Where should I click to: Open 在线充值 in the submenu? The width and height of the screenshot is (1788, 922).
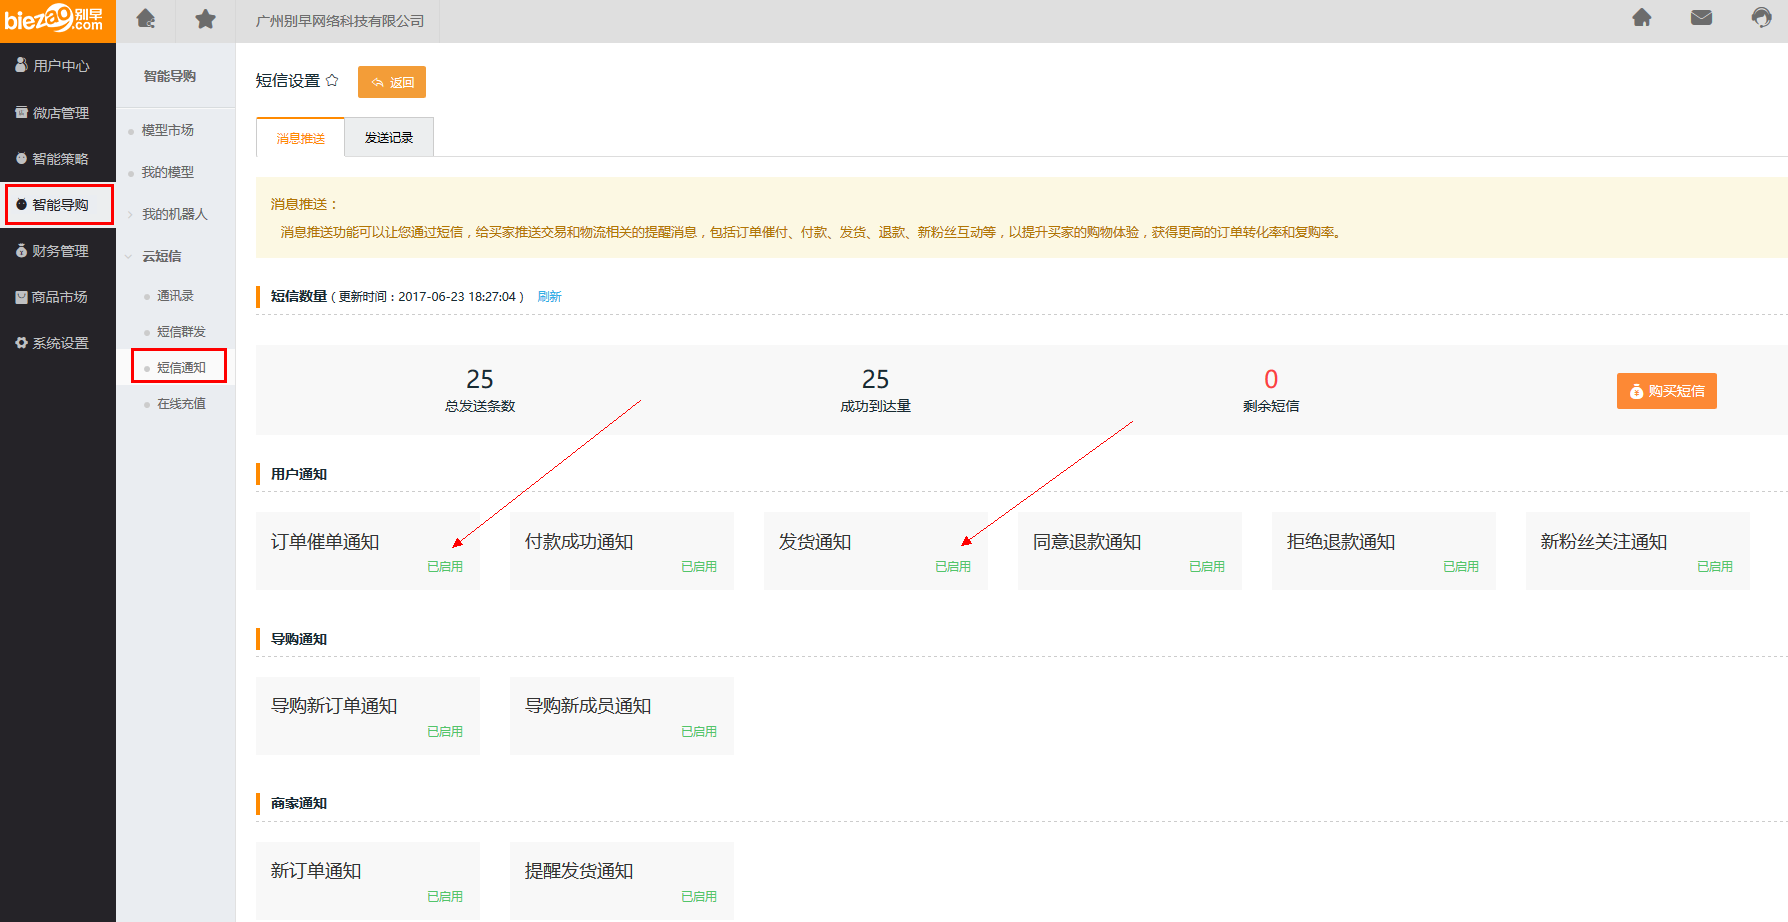click(181, 404)
